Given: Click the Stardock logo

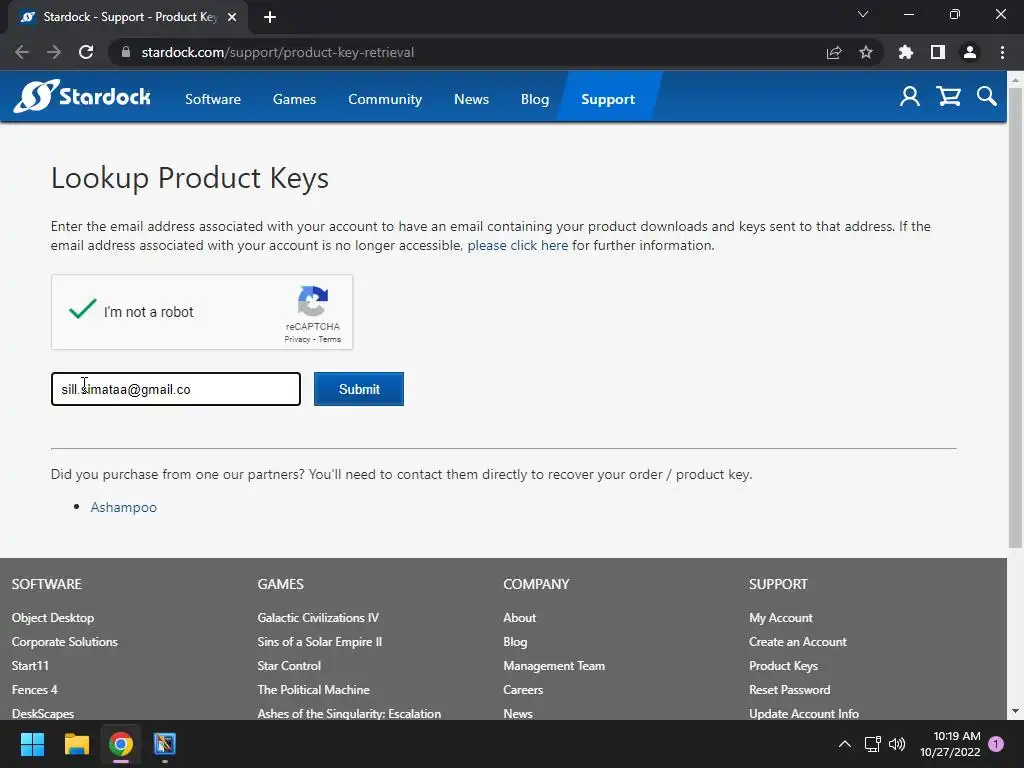Looking at the screenshot, I should pos(82,97).
